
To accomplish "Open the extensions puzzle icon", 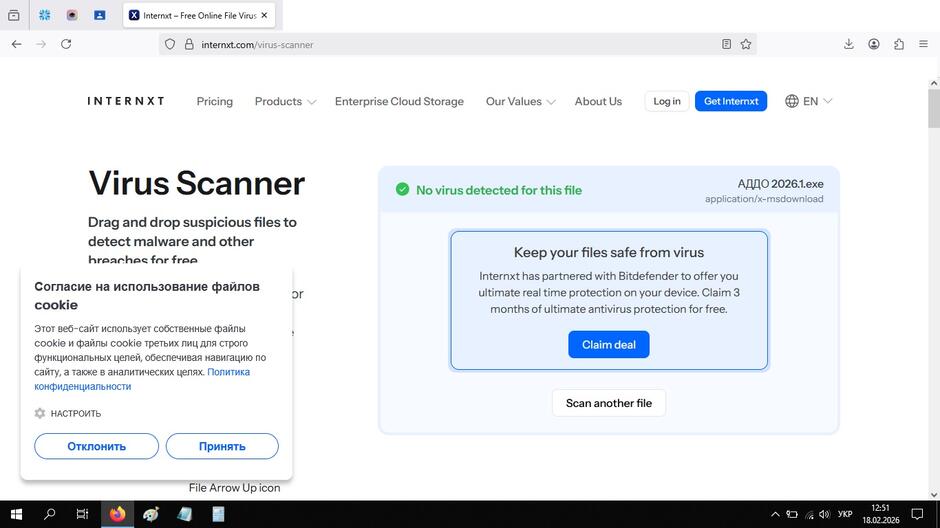I will coord(899,44).
